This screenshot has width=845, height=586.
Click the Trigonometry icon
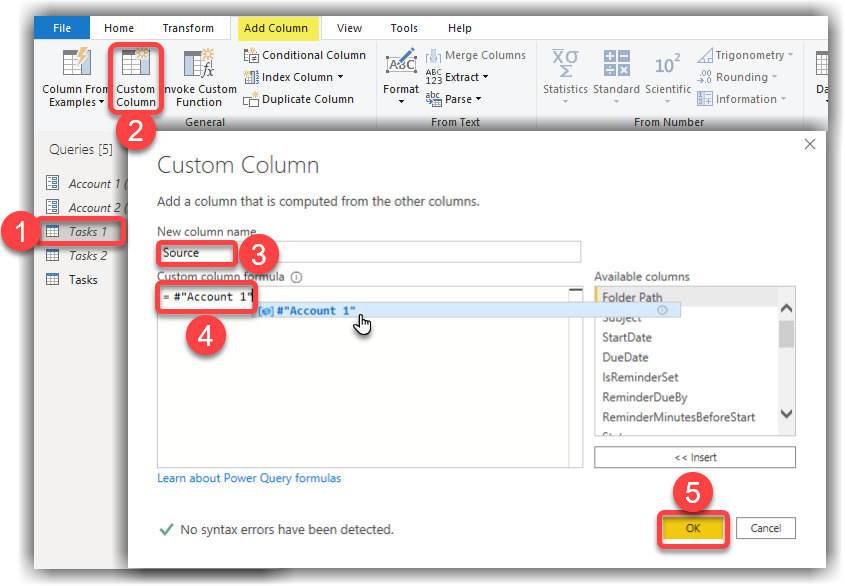coord(705,55)
